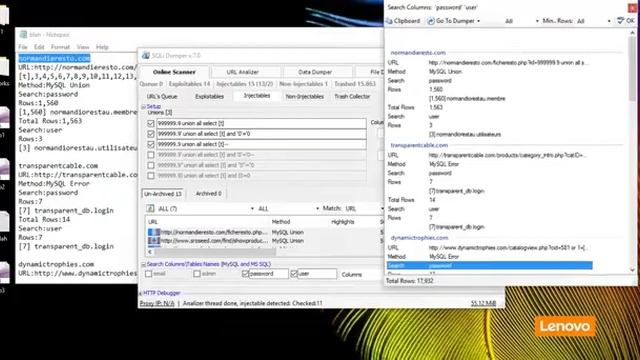Select the Un-Archived 13 tab
The height and width of the screenshot is (360, 640).
pyautogui.click(x=163, y=193)
